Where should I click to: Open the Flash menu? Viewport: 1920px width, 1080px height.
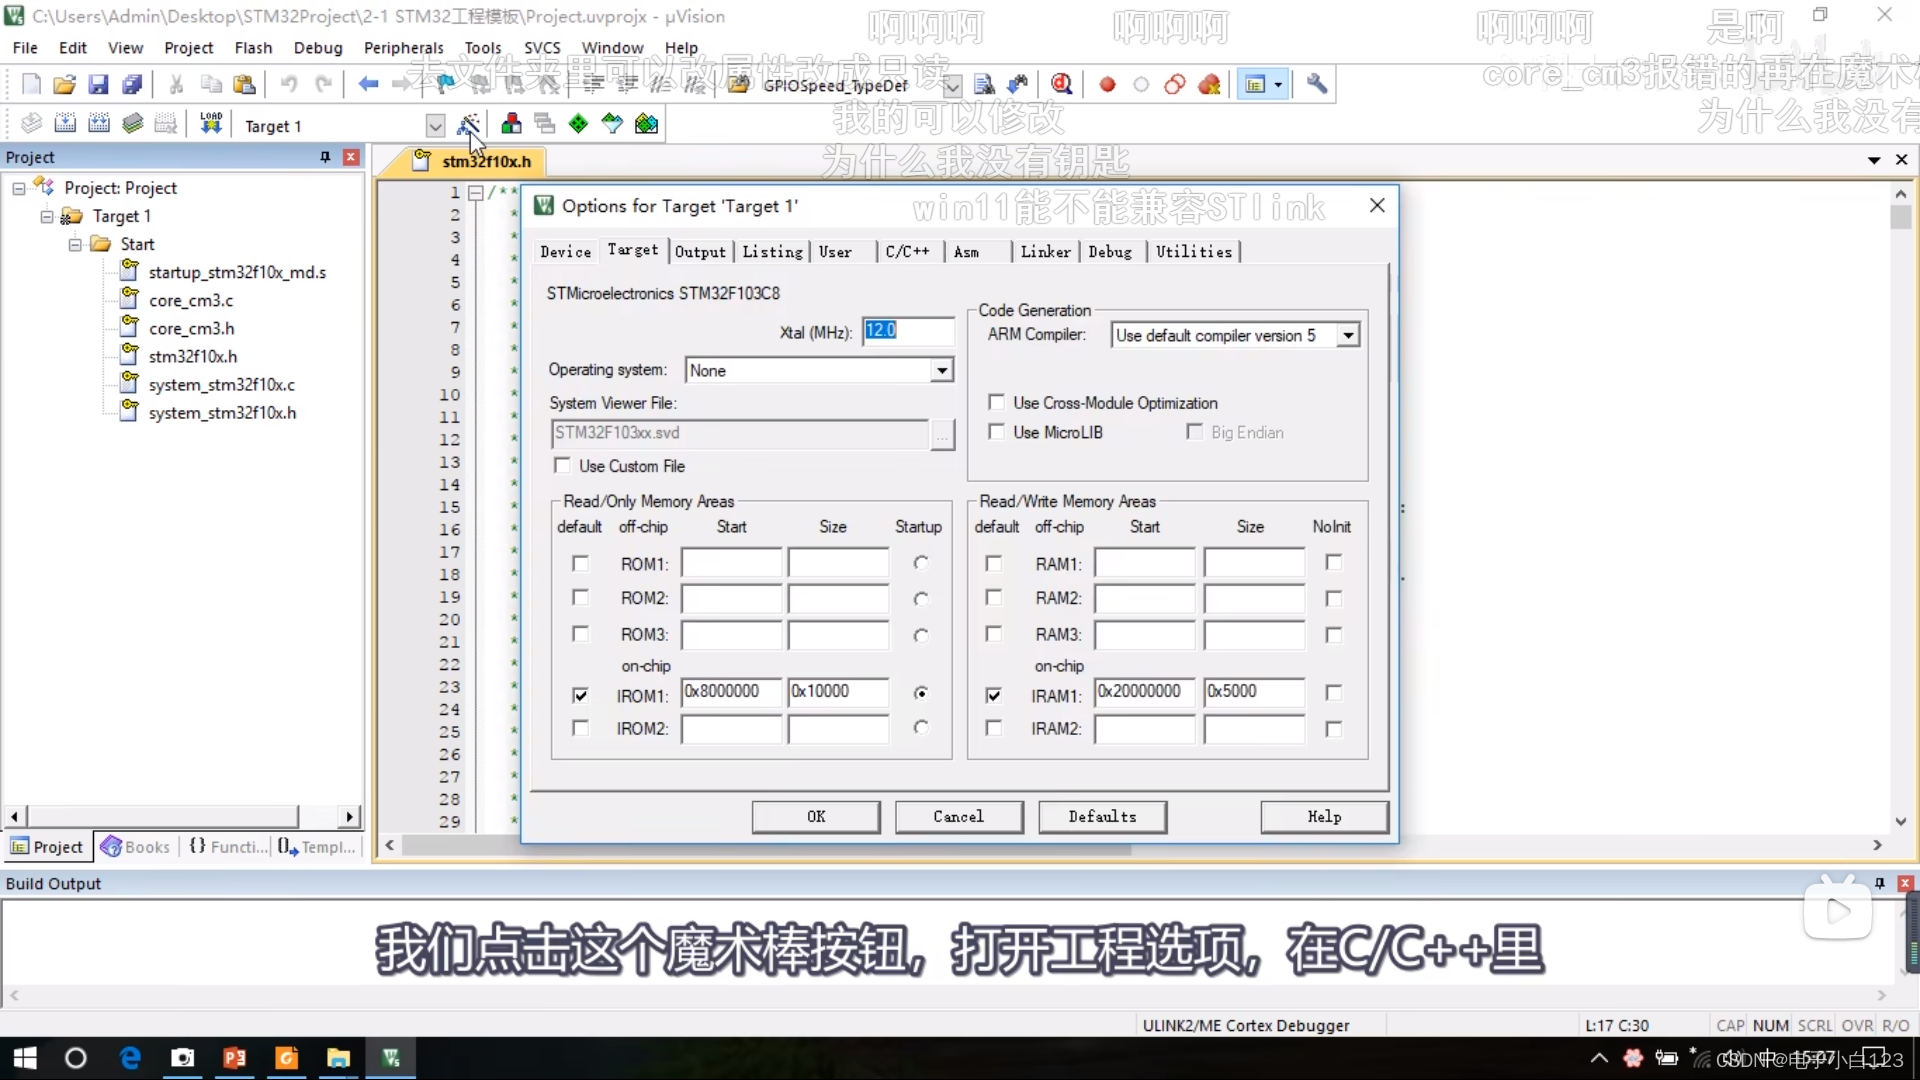click(253, 48)
